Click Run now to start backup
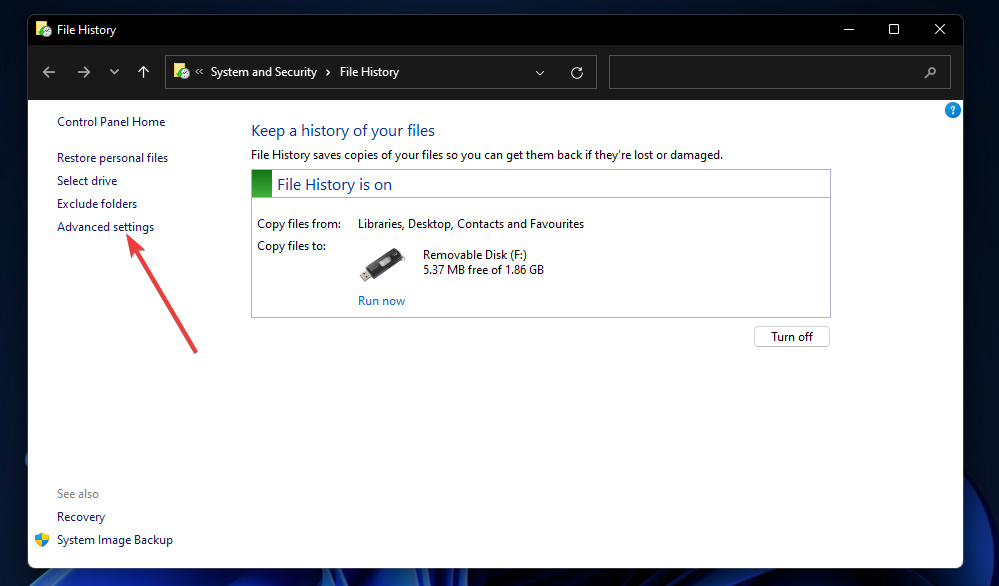The width and height of the screenshot is (999, 586). [382, 301]
